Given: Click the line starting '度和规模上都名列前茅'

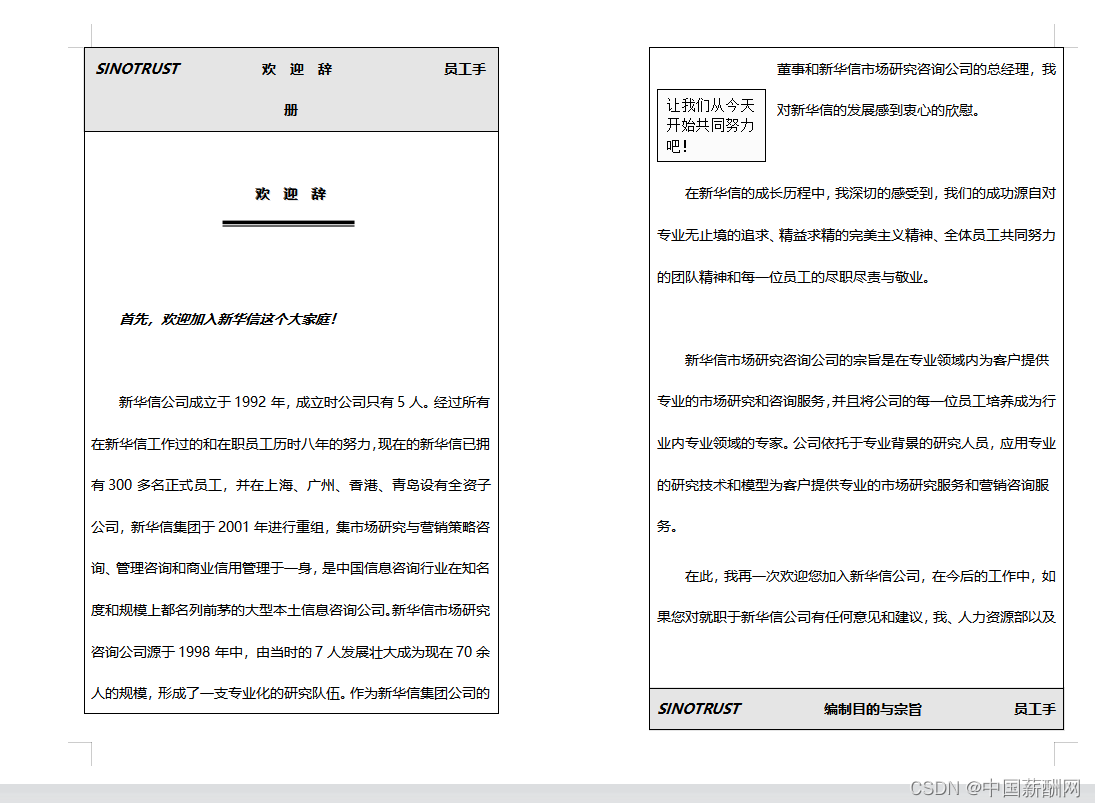Looking at the screenshot, I should click(291, 610).
